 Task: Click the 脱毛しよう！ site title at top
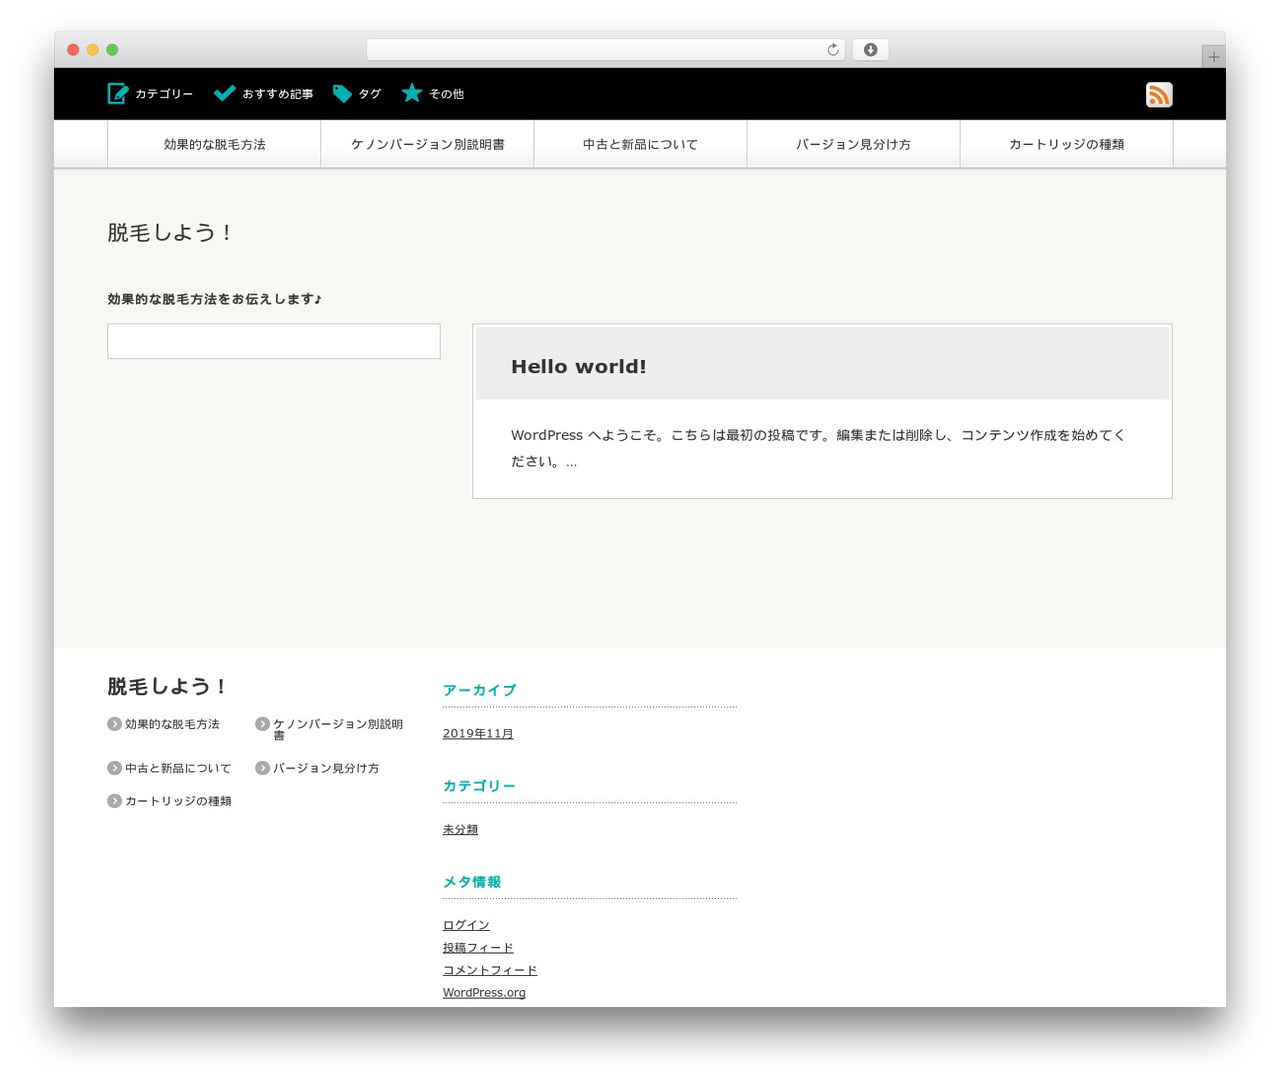pos(171,233)
